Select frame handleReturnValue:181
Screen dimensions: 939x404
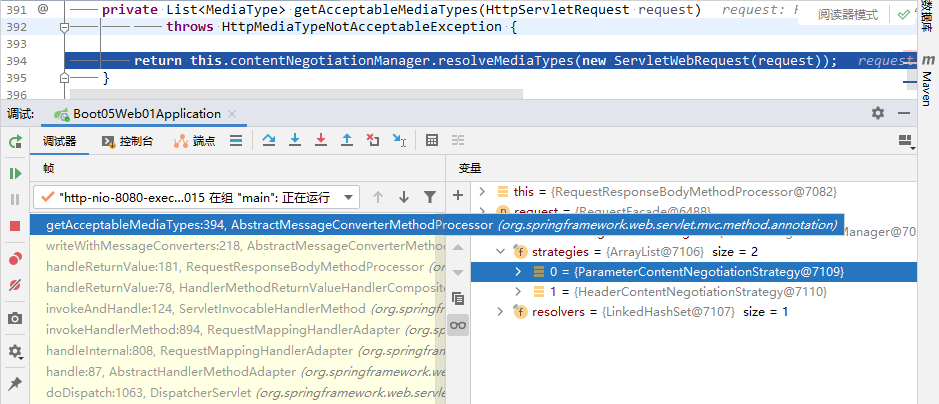238,267
